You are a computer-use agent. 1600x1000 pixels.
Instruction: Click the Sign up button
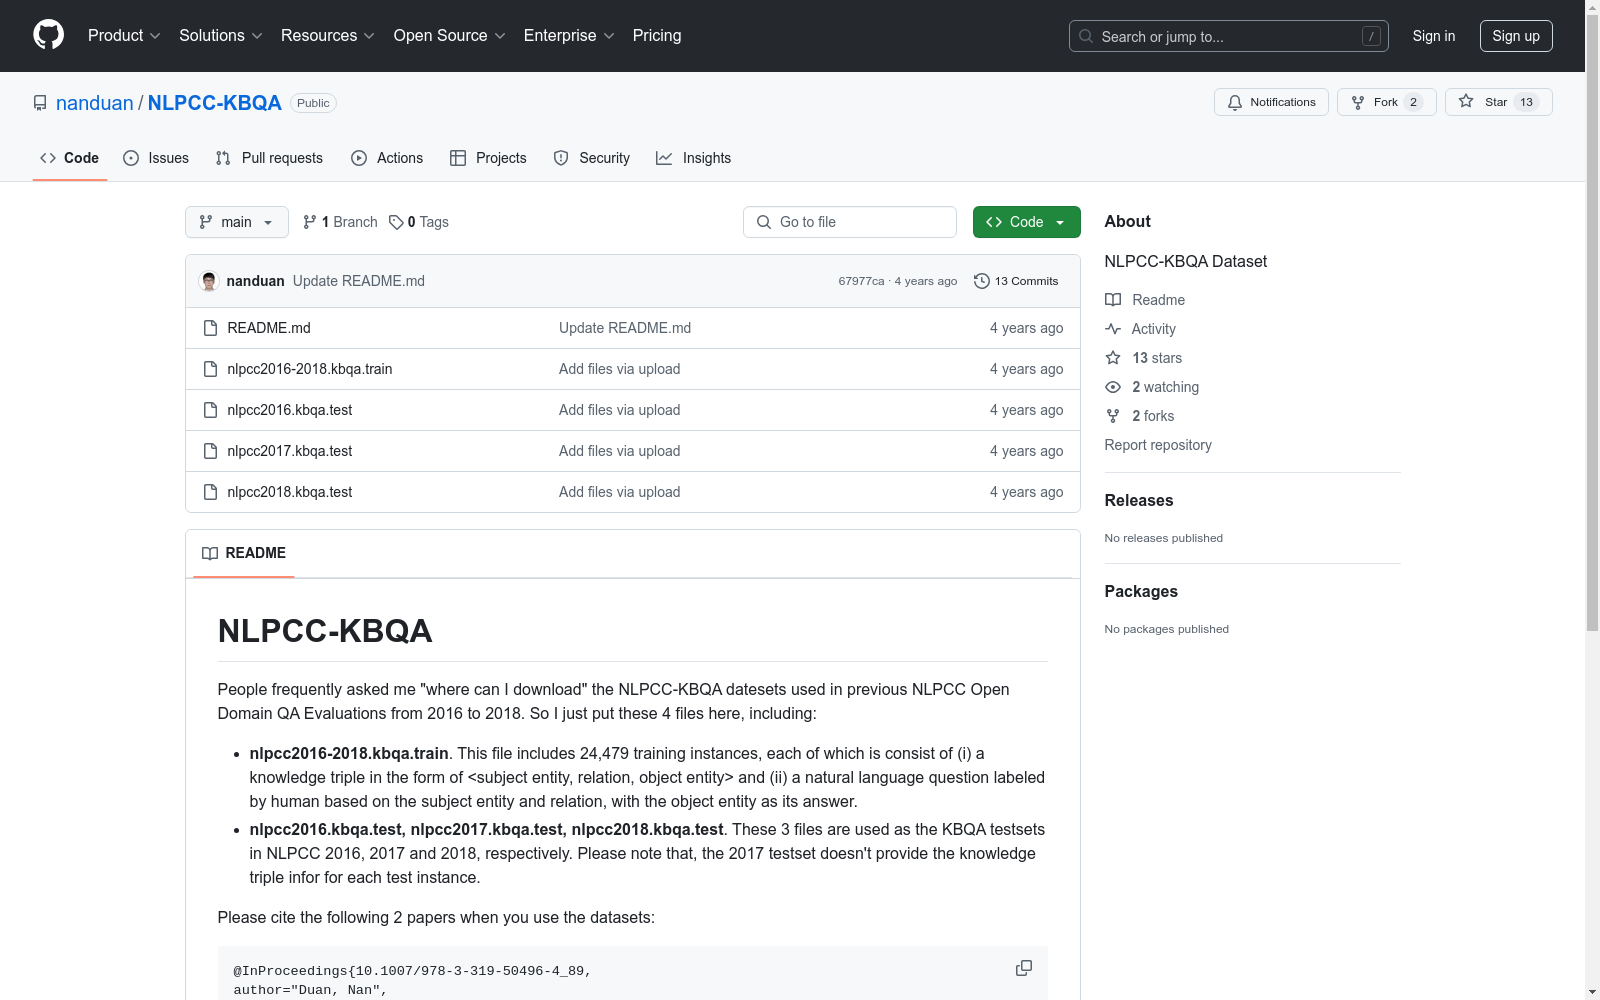1515,36
